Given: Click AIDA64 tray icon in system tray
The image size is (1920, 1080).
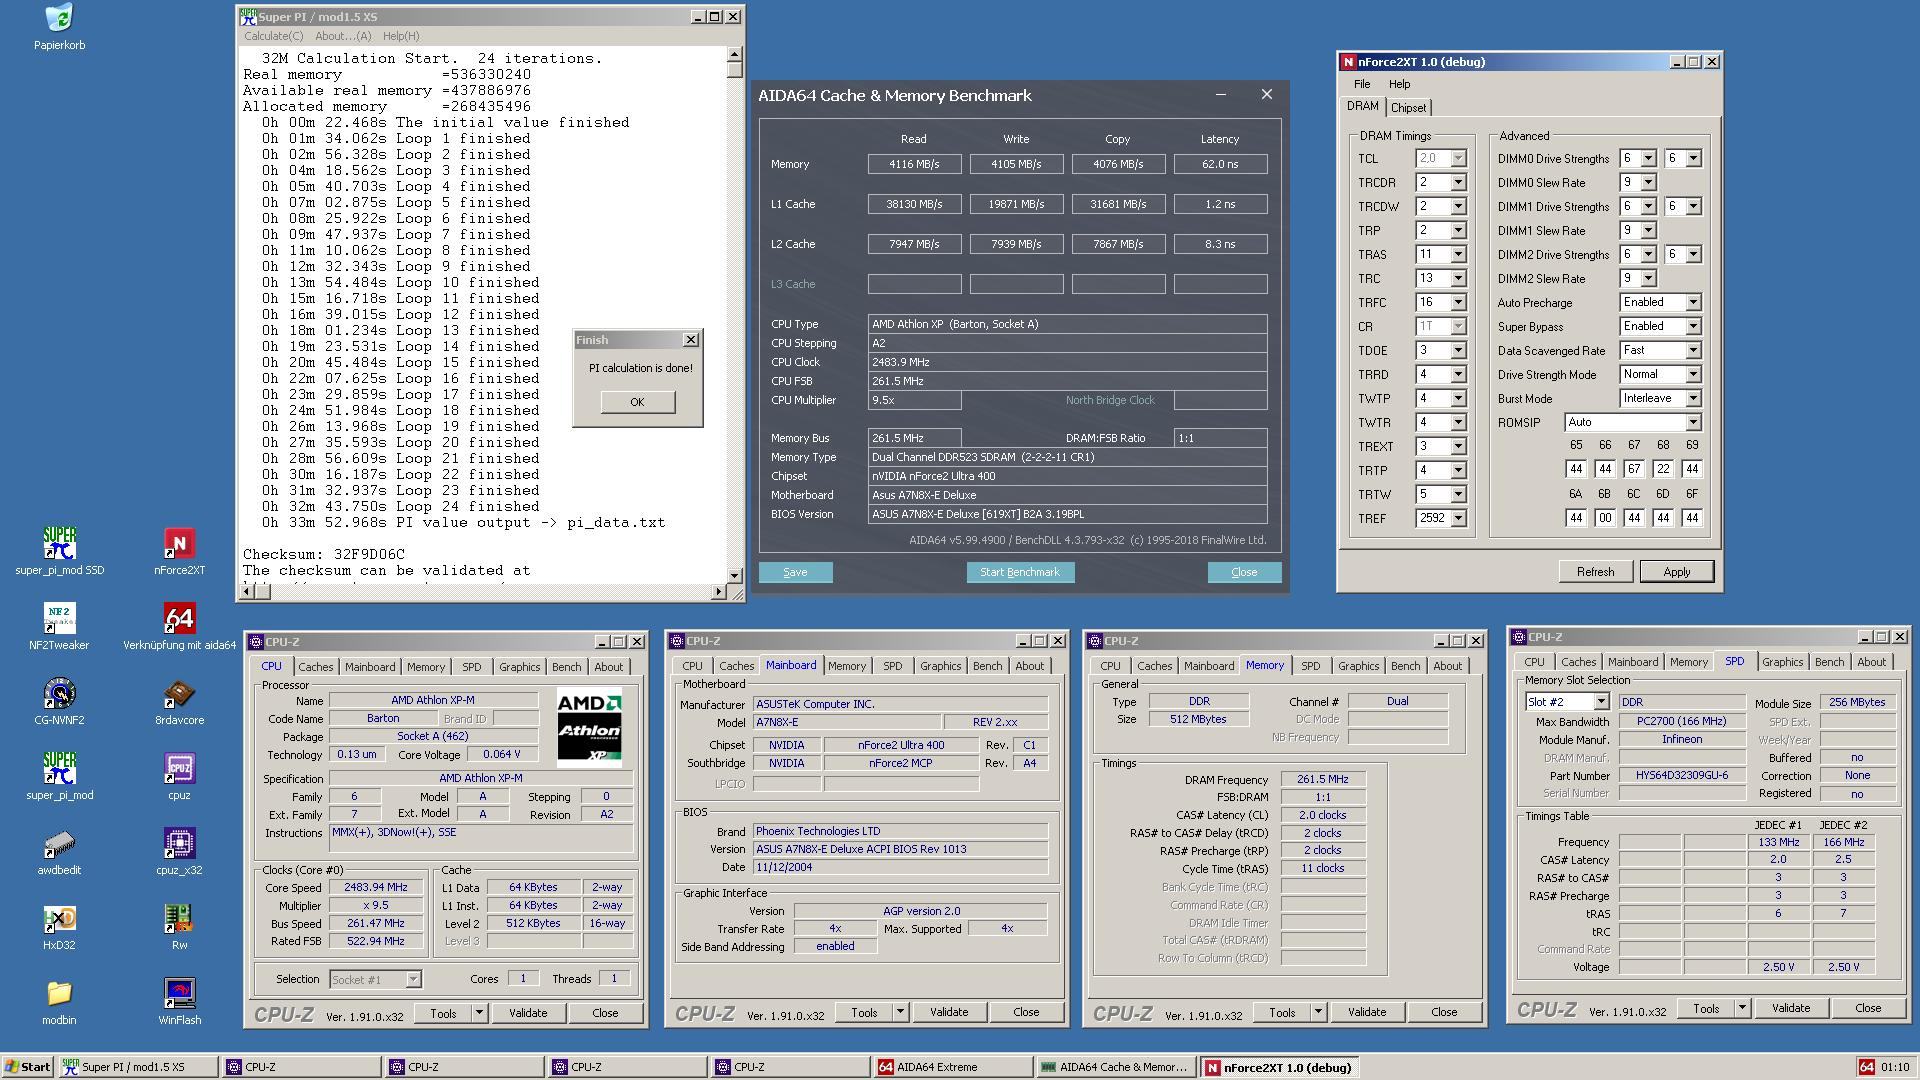Looking at the screenshot, I should pyautogui.click(x=1866, y=1067).
